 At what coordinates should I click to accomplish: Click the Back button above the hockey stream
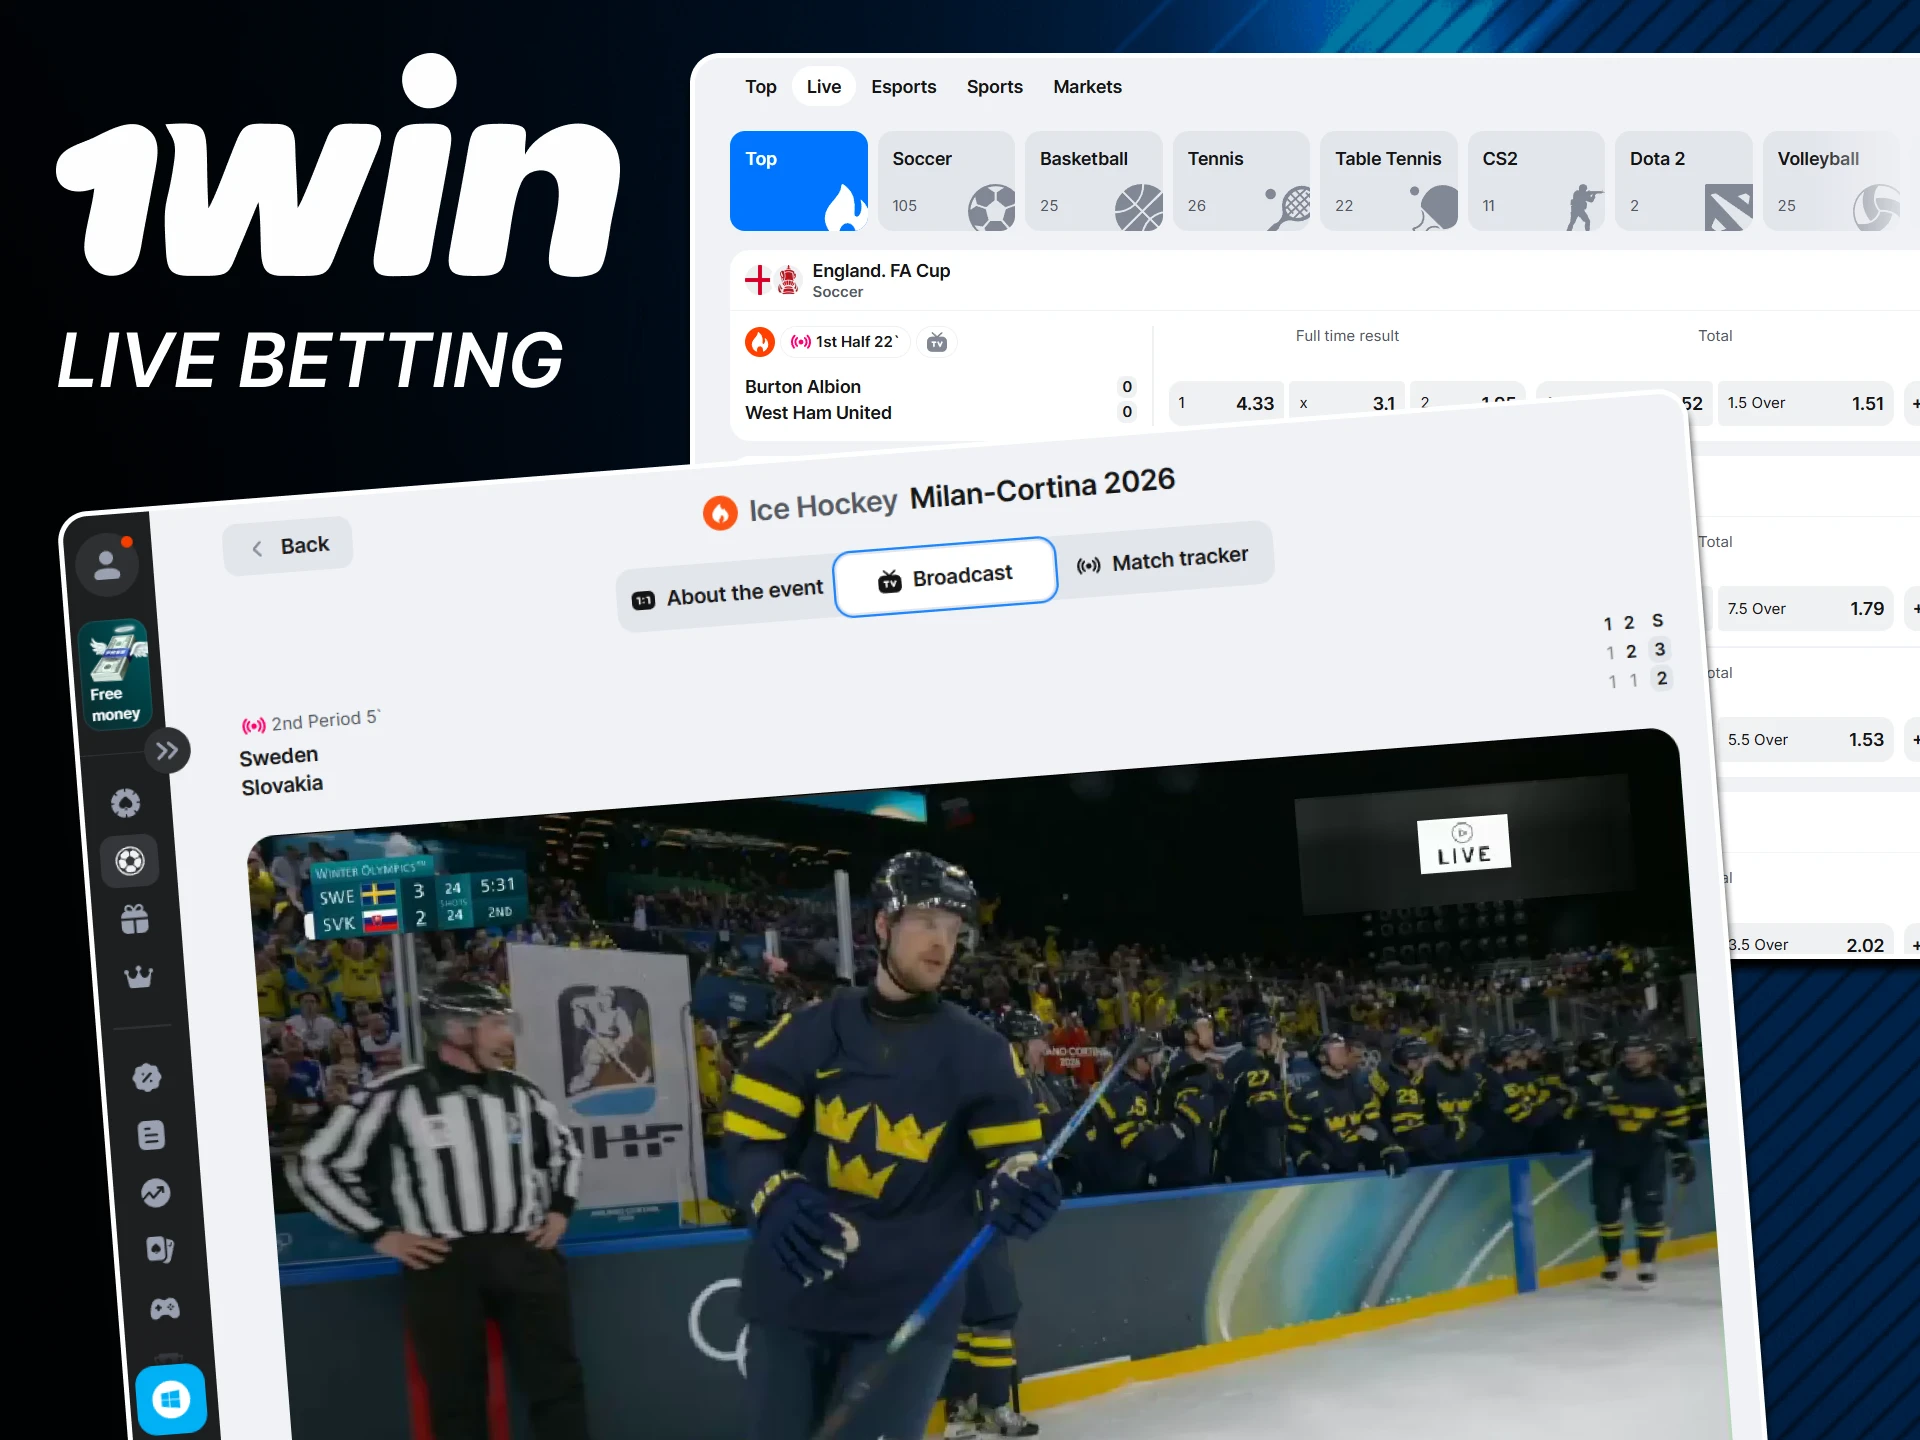click(x=288, y=545)
